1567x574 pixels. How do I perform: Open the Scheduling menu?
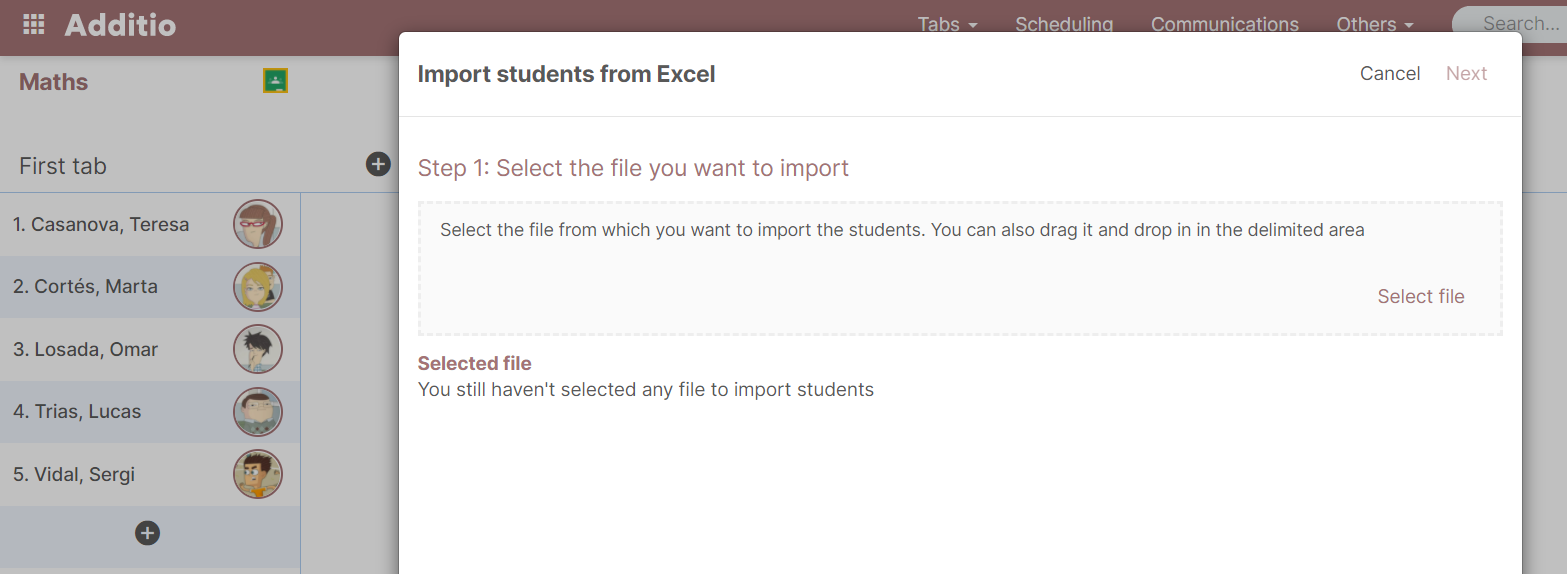pos(1063,24)
